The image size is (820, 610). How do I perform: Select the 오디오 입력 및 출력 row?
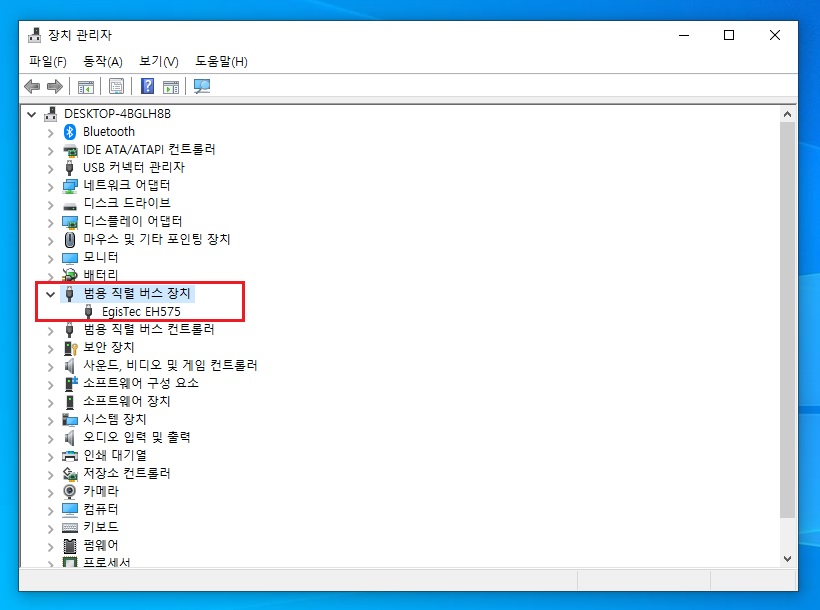pyautogui.click(x=137, y=437)
